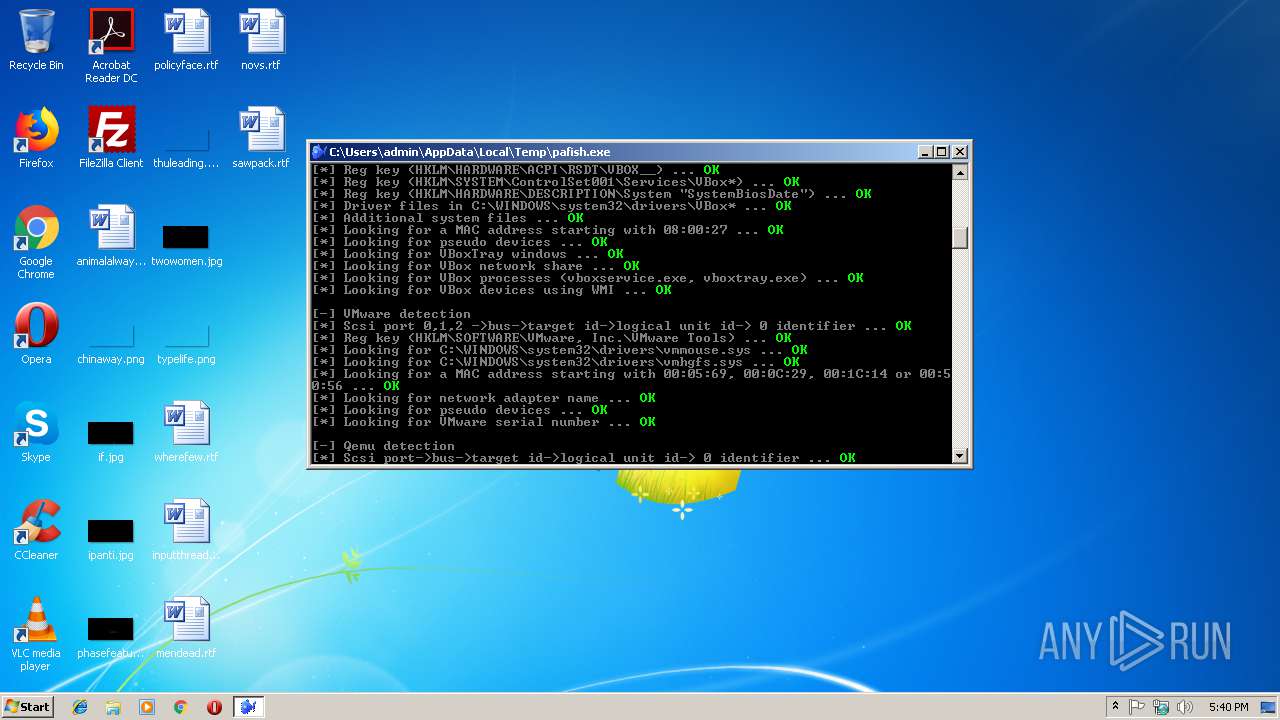
Task: Click the vmmouse.sys driver check line
Action: 559,350
